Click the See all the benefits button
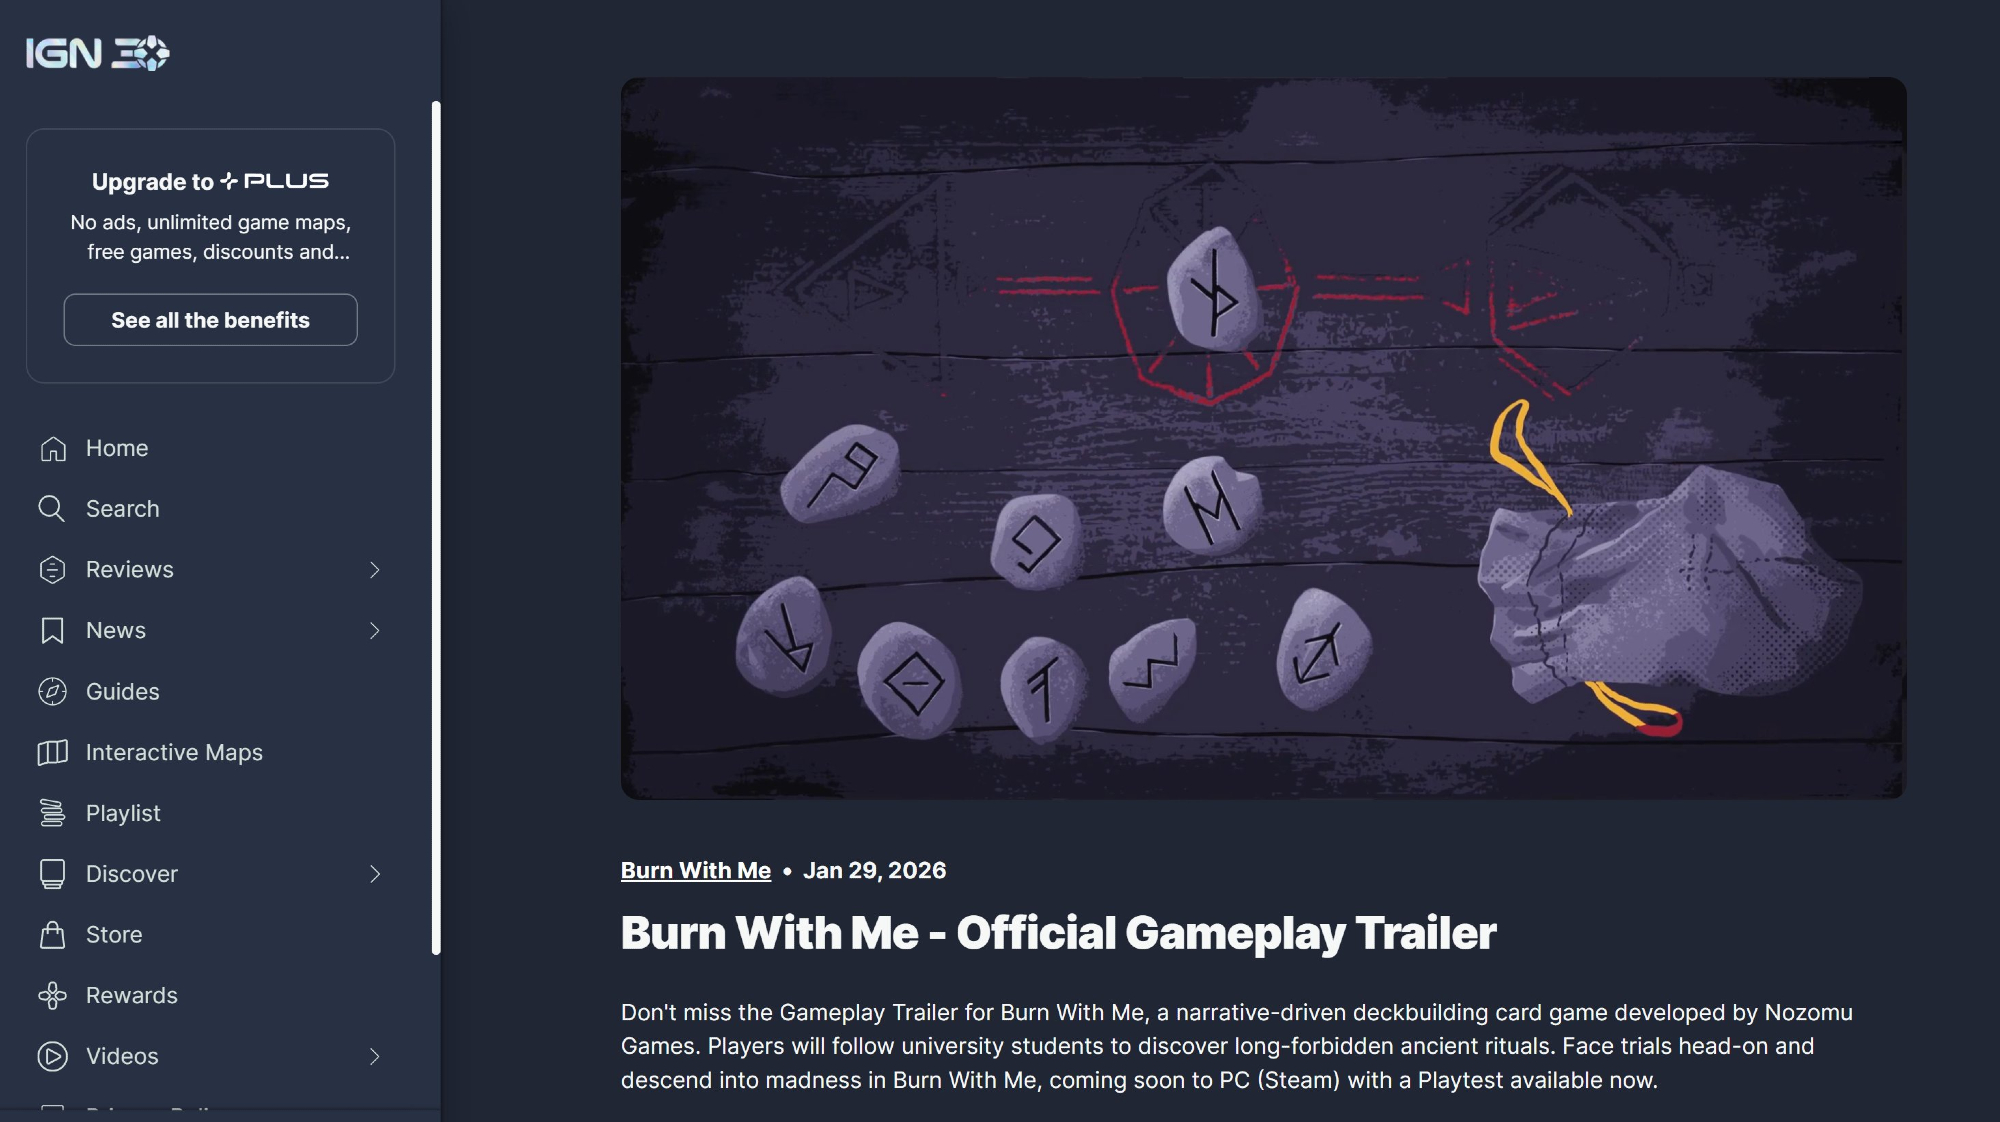This screenshot has width=2000, height=1122. click(210, 320)
